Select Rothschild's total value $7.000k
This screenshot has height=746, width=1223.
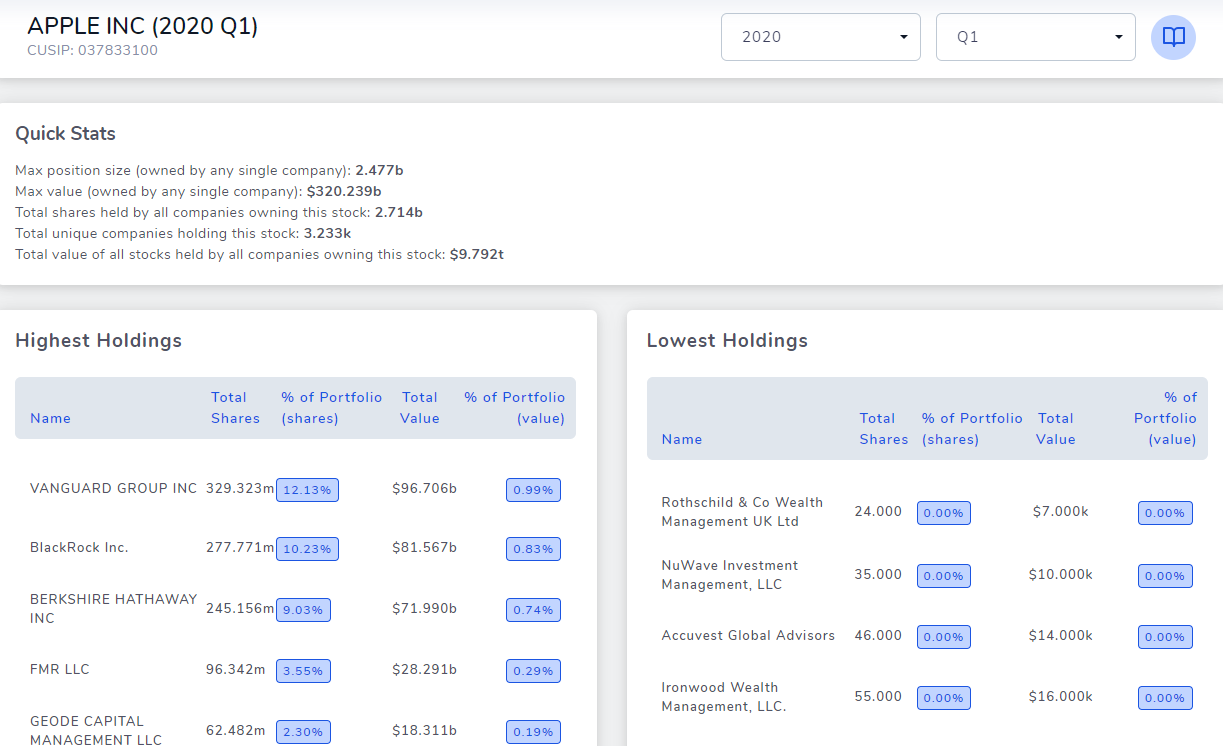point(1060,511)
